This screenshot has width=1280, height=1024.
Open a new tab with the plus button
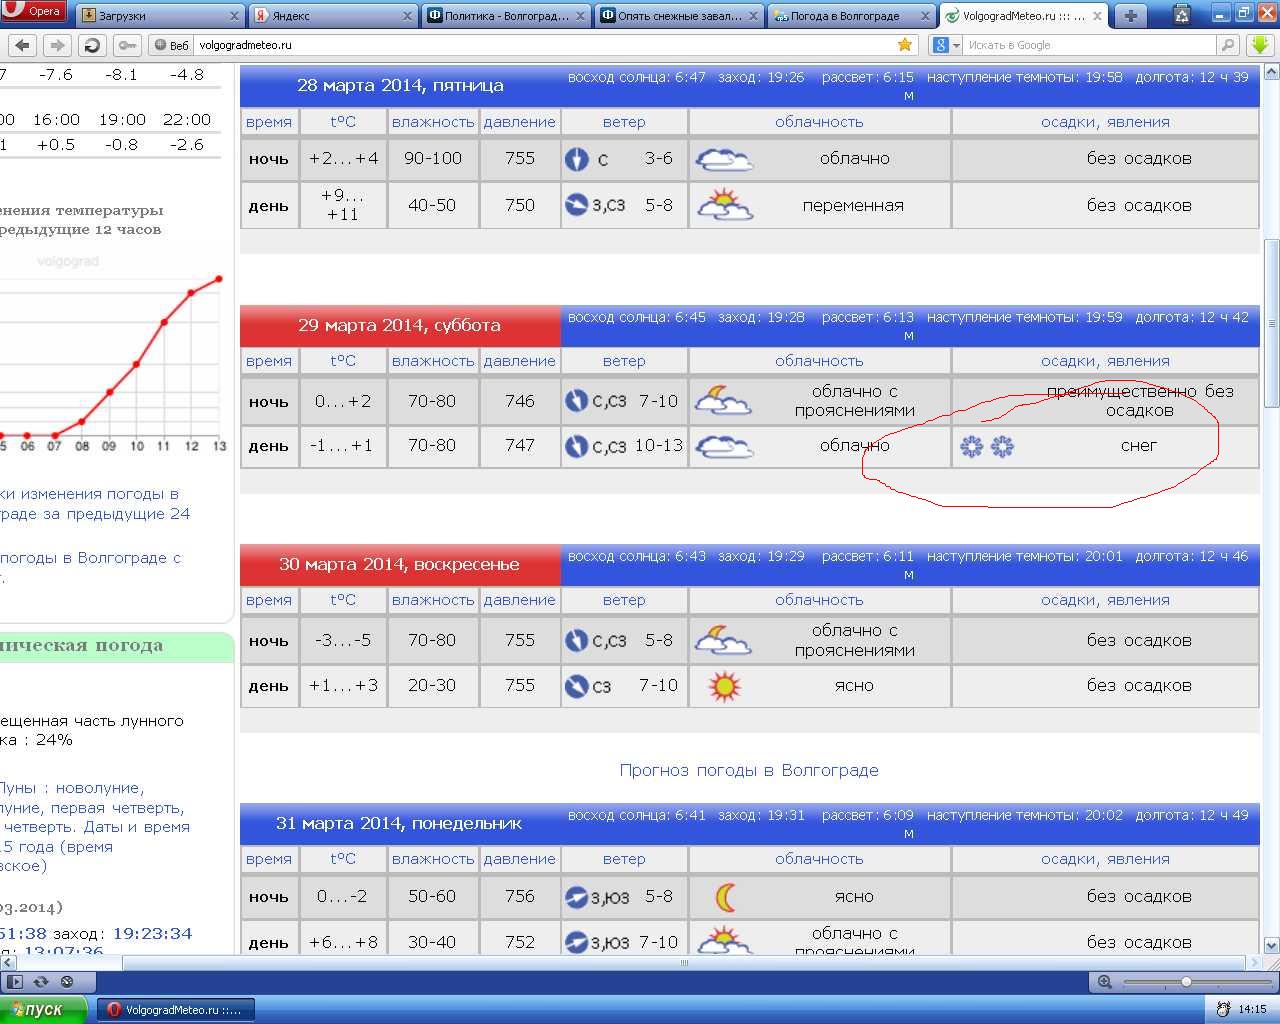[1130, 15]
